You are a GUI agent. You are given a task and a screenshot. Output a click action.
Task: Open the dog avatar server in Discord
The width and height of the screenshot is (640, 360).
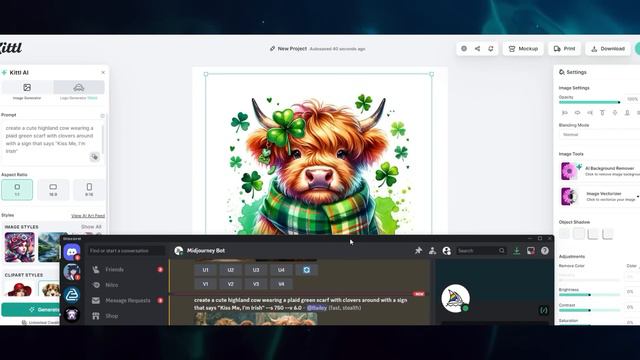click(72, 315)
